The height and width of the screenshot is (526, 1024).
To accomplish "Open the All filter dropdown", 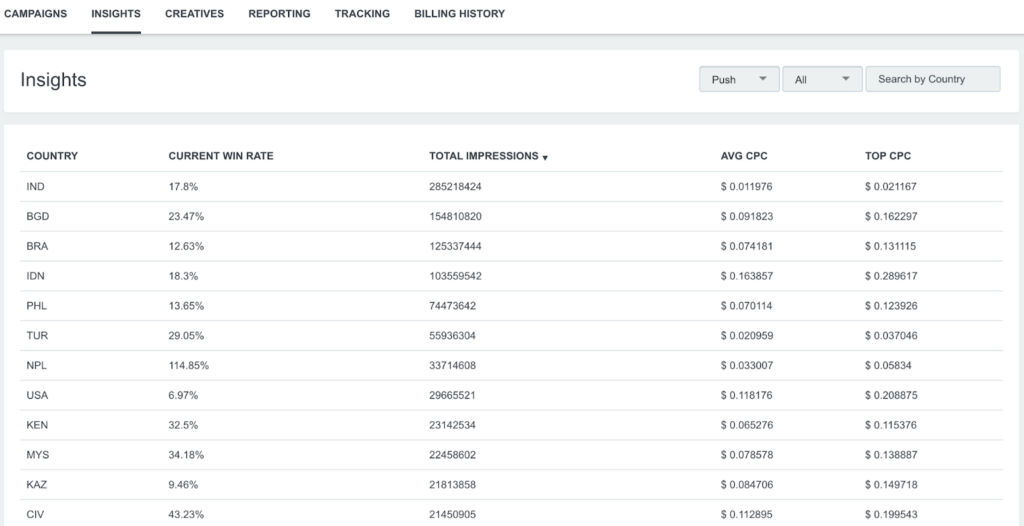I will (821, 79).
